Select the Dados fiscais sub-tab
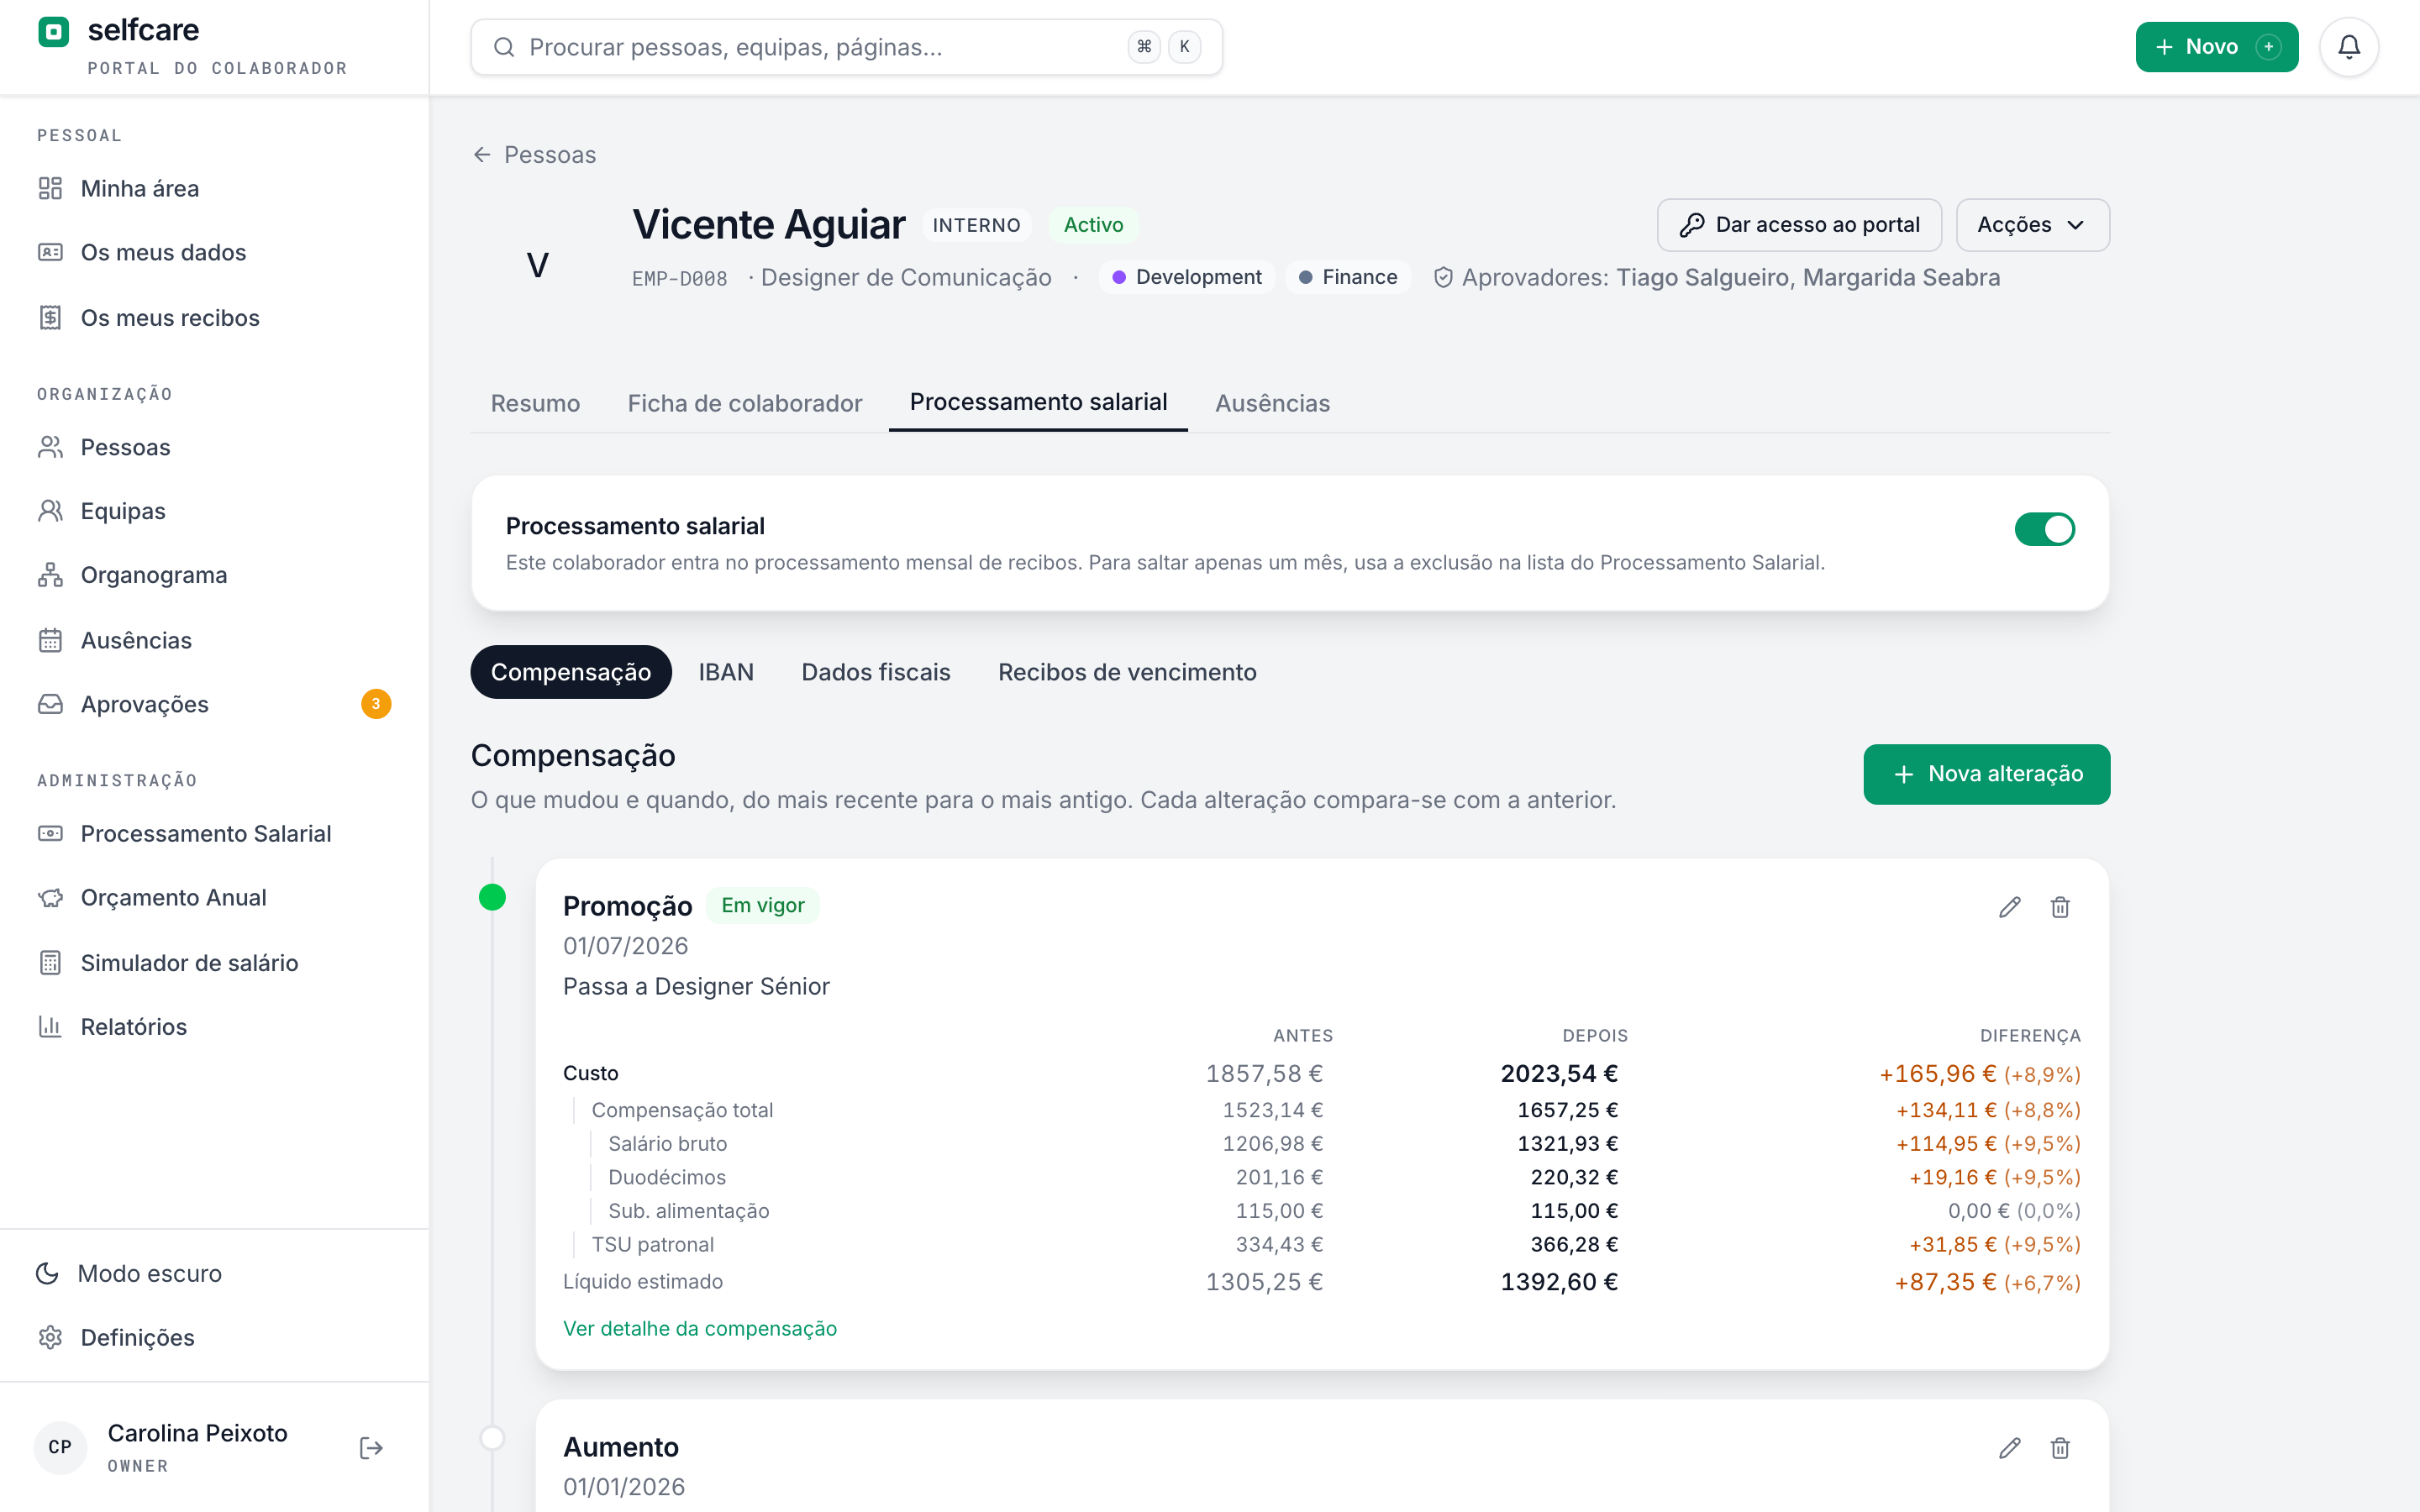 pos(875,672)
